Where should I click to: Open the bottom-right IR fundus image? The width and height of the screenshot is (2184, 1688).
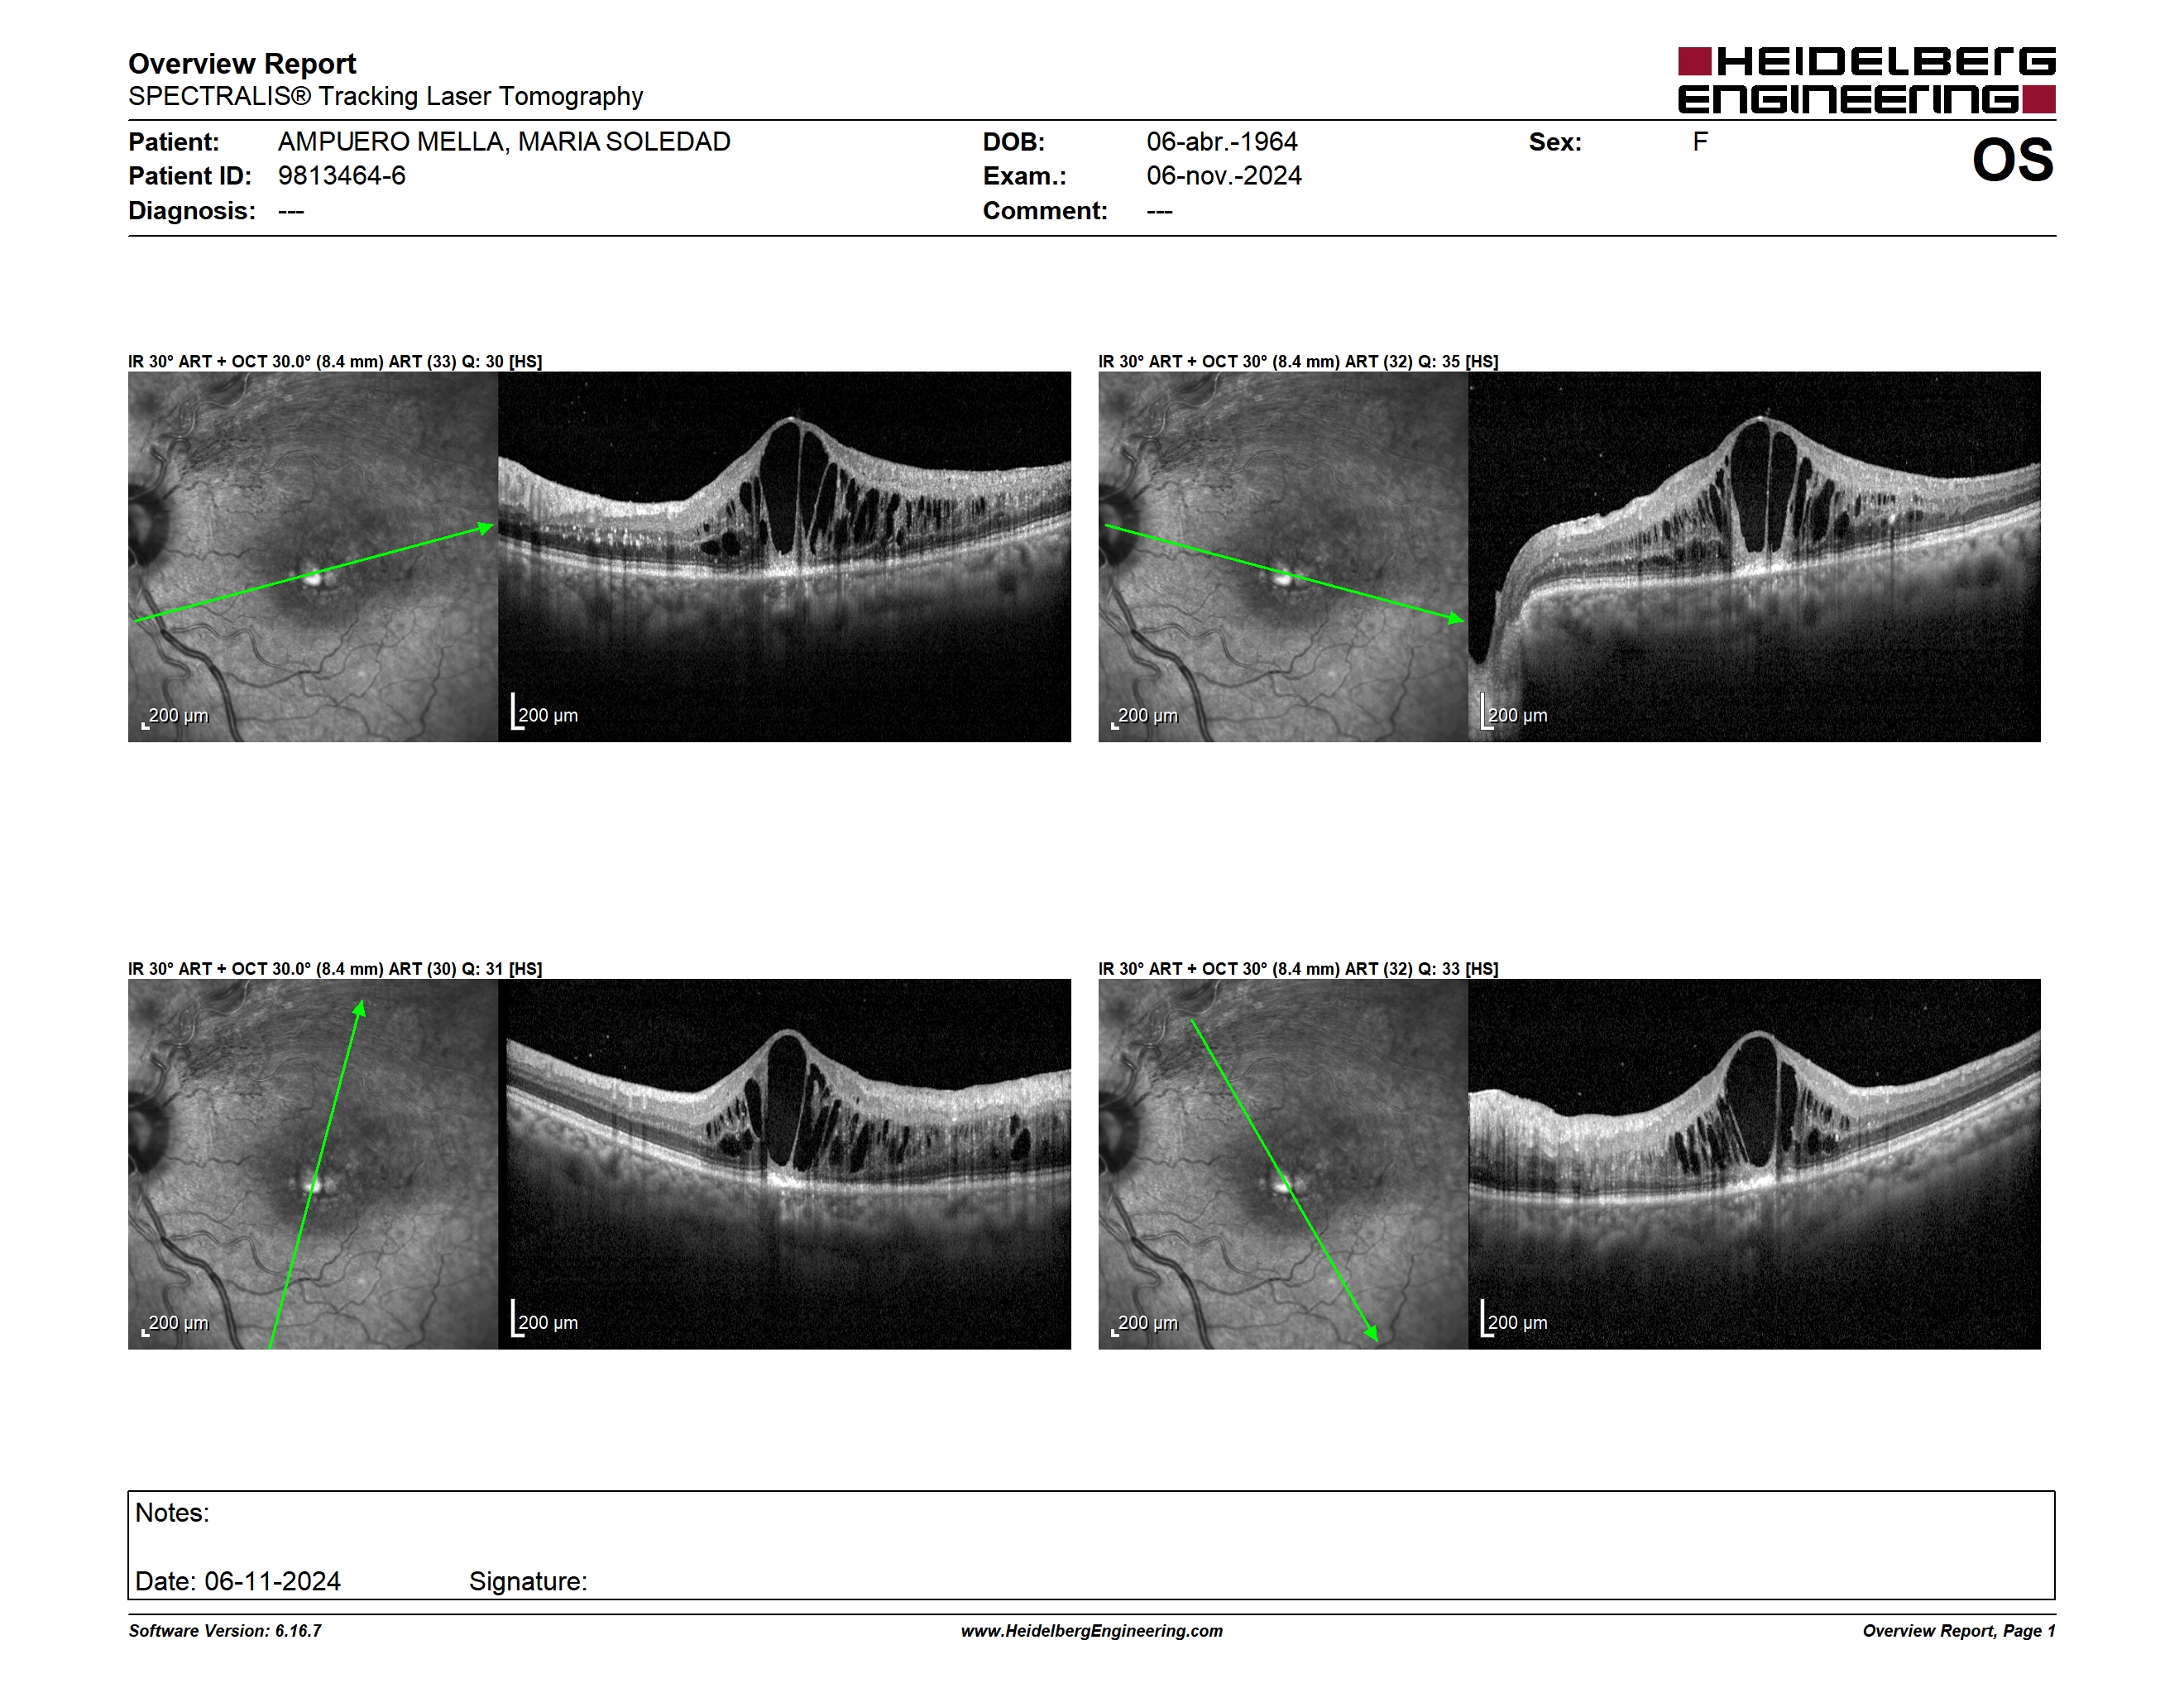(x=1283, y=1164)
